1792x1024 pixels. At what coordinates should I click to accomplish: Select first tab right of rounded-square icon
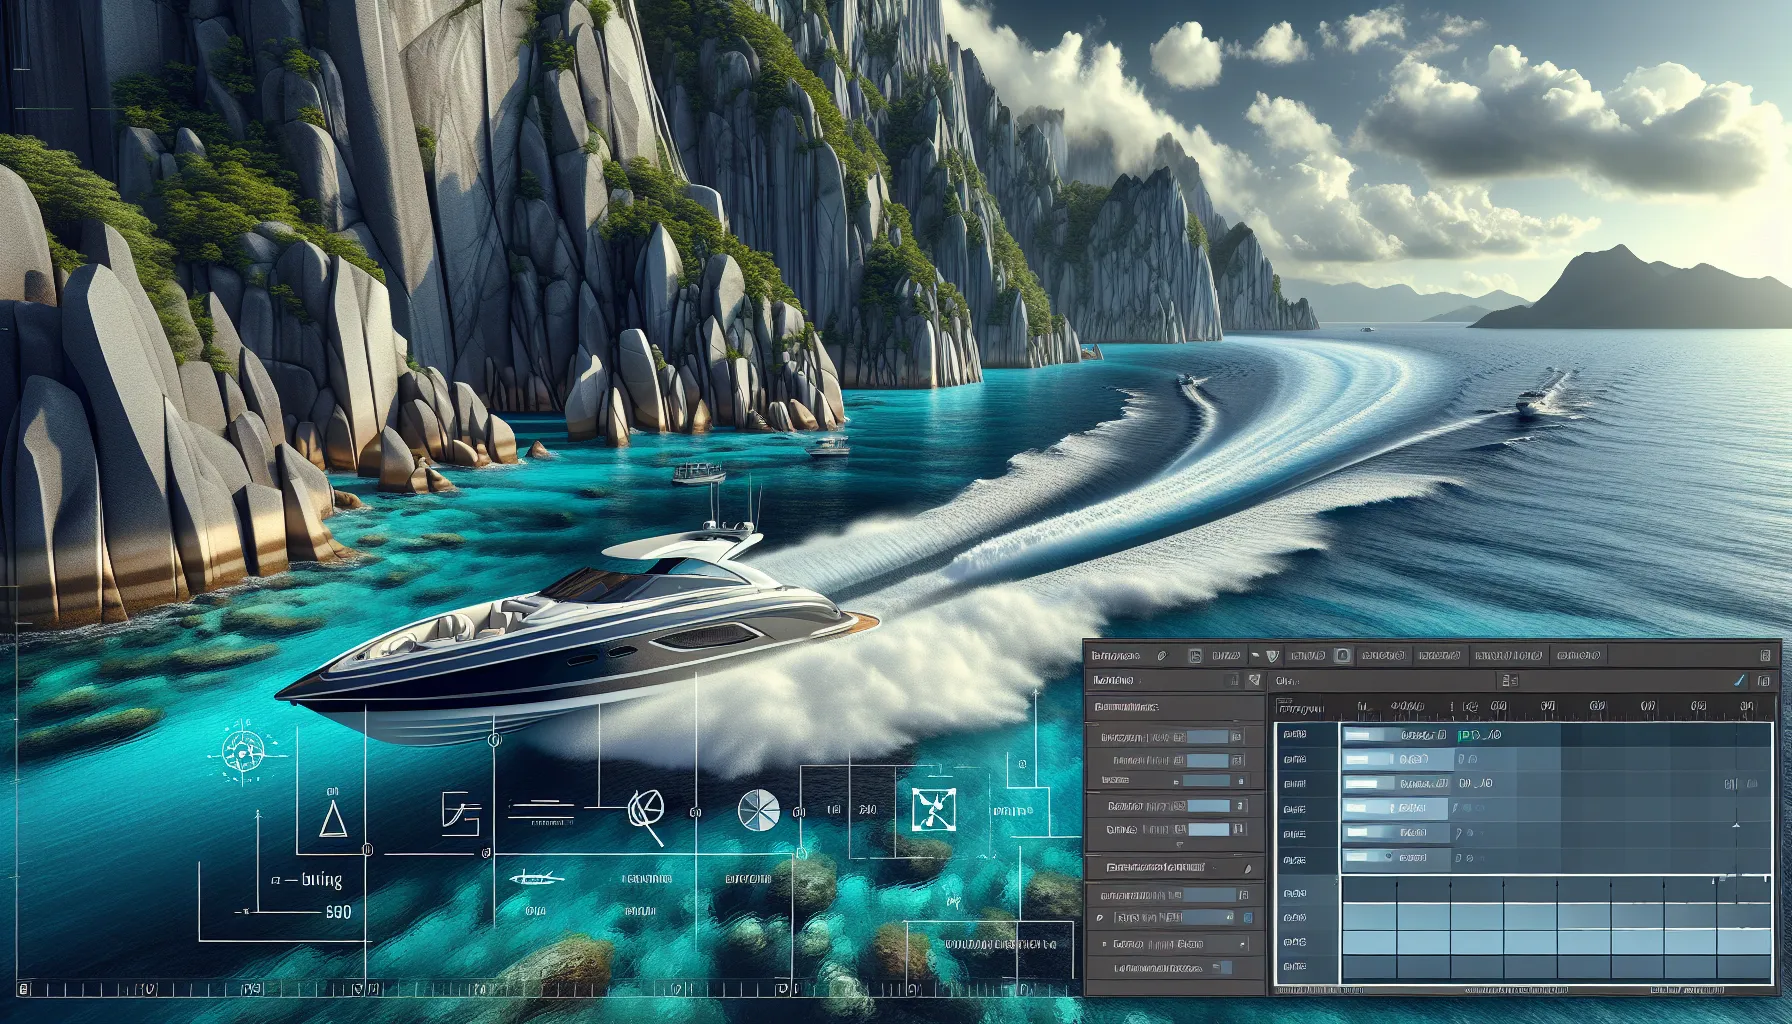coord(1382,656)
